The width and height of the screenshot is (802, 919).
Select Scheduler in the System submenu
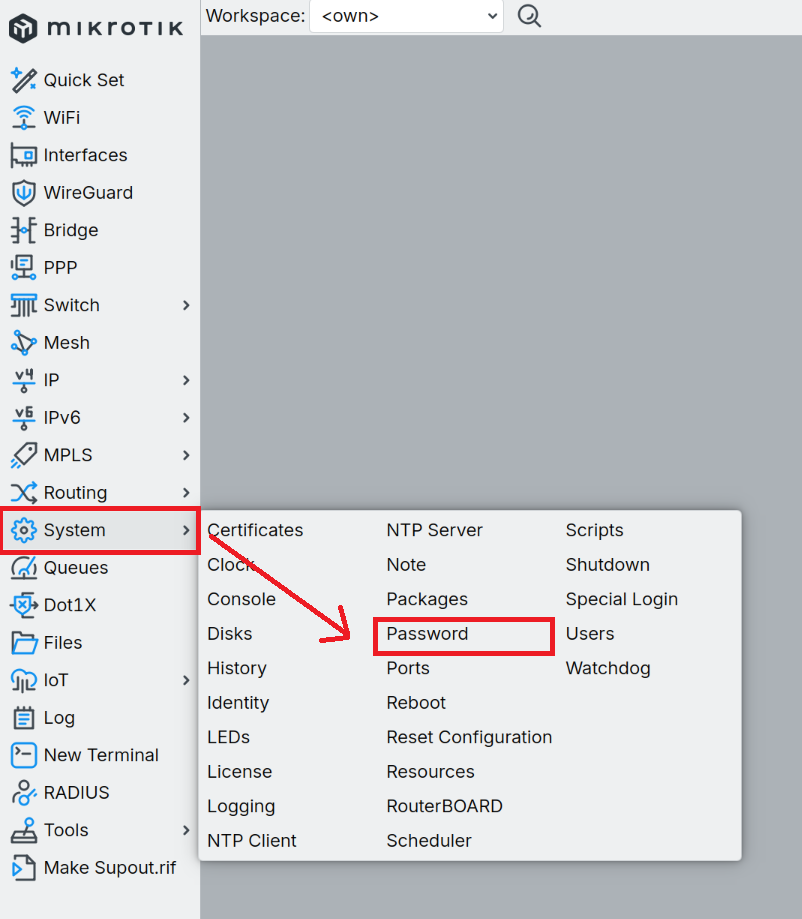(429, 841)
